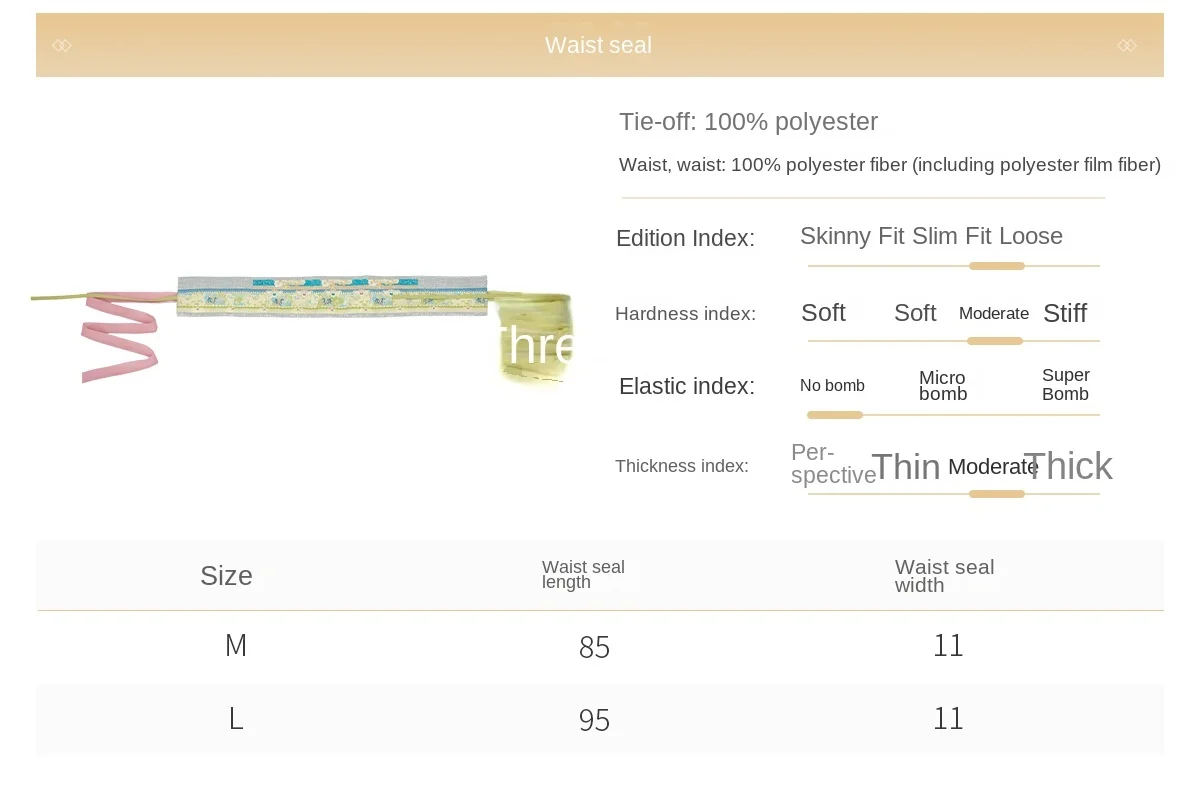
Task: Click the left diamond ornament in header
Action: [62, 45]
